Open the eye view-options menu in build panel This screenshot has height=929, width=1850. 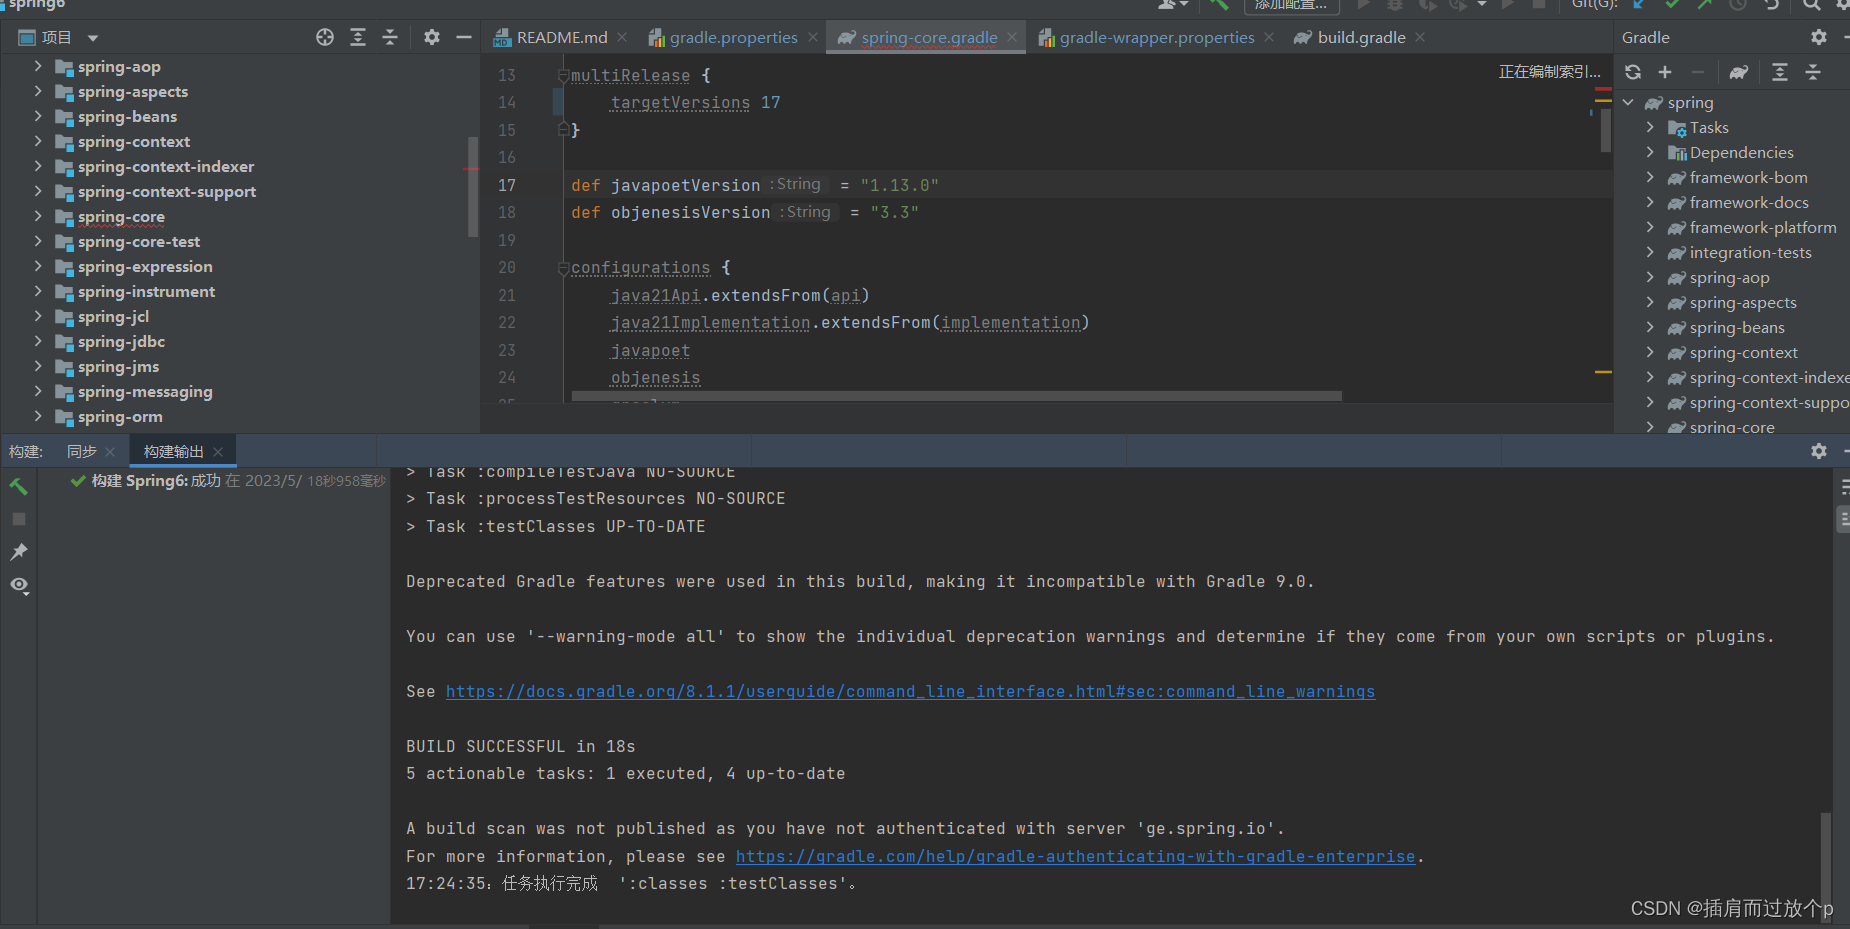pyautogui.click(x=19, y=585)
